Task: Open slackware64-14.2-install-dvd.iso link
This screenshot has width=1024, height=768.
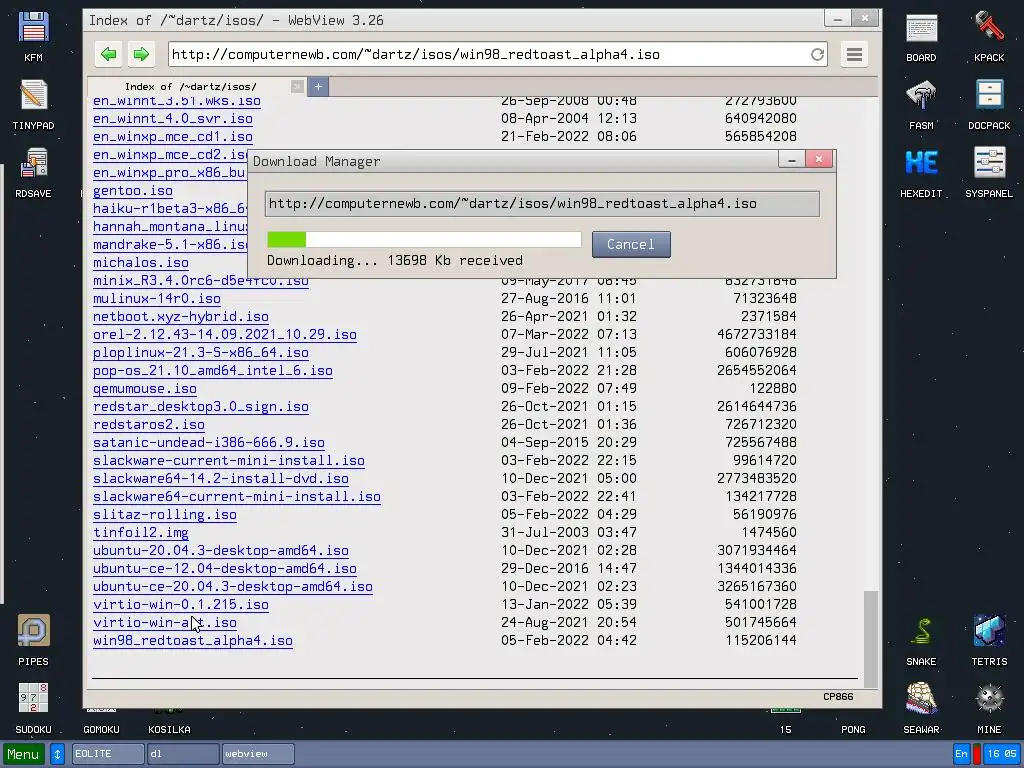Action: click(x=221, y=479)
